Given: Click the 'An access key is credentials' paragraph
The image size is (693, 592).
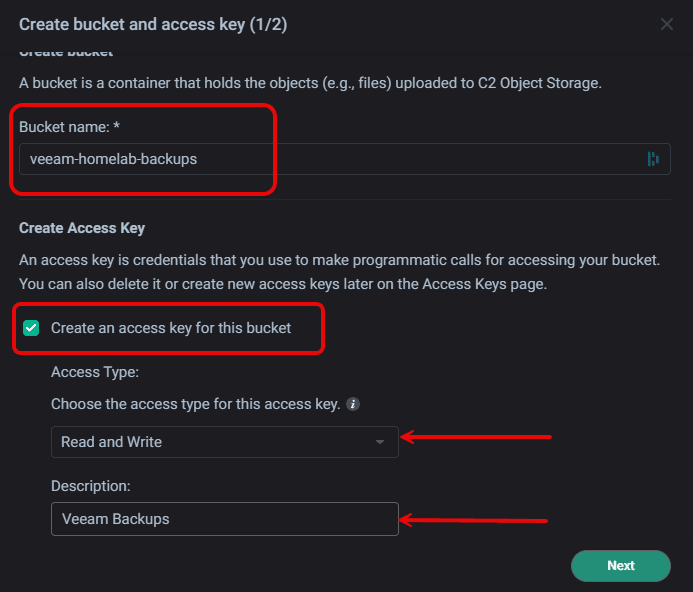Looking at the screenshot, I should point(339,260).
